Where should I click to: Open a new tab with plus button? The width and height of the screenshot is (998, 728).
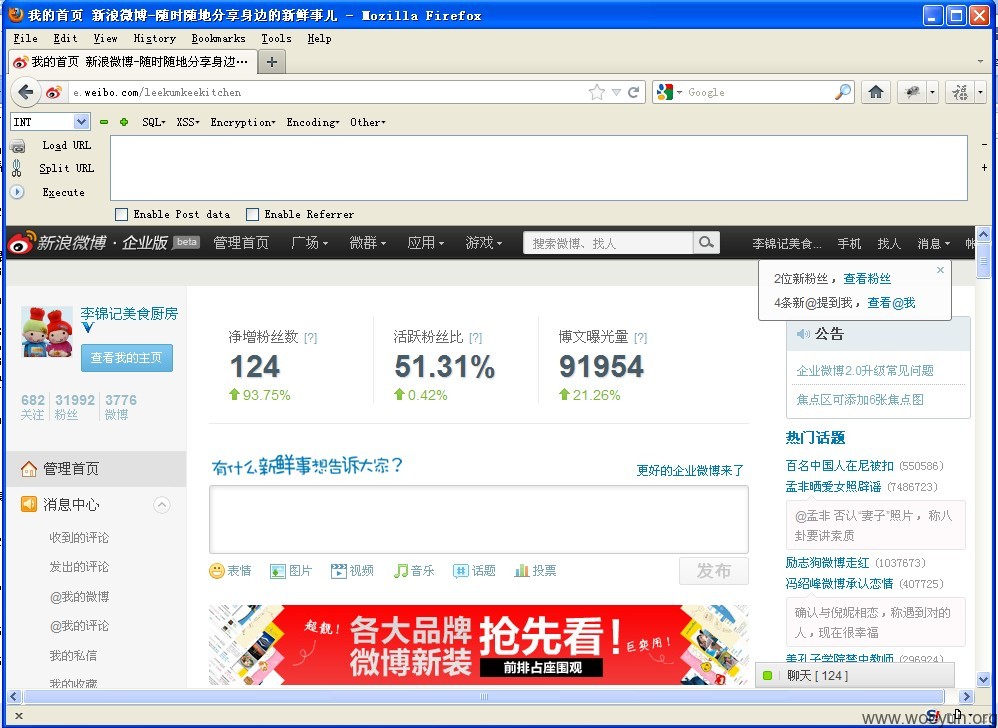(x=272, y=62)
